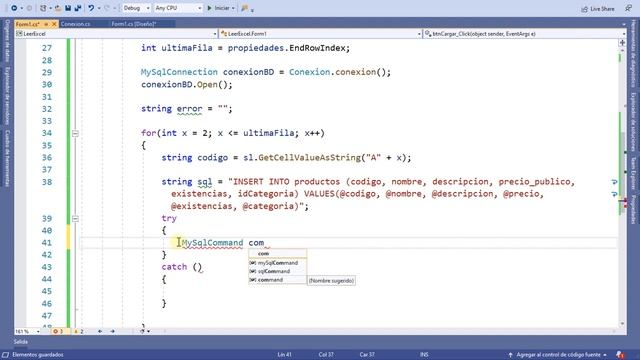
Task: Select 'mySqlCommand' suggestion in IntelliSense list
Action: coord(278,263)
